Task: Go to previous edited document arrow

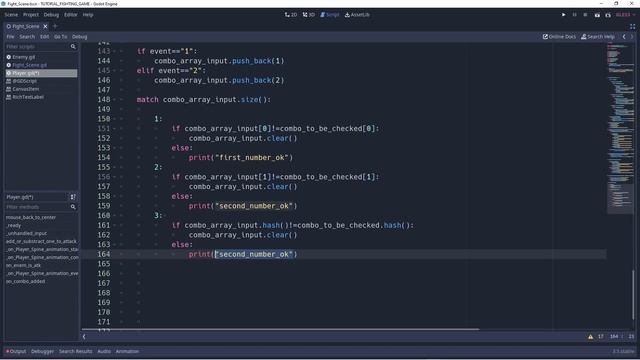Action: tap(624, 37)
